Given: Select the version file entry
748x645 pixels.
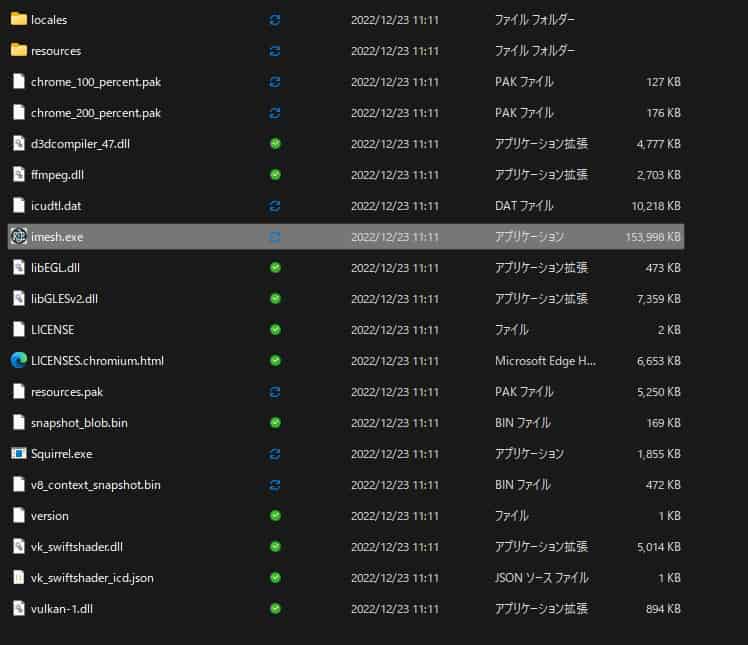Looking at the screenshot, I should pyautogui.click(x=49, y=516).
